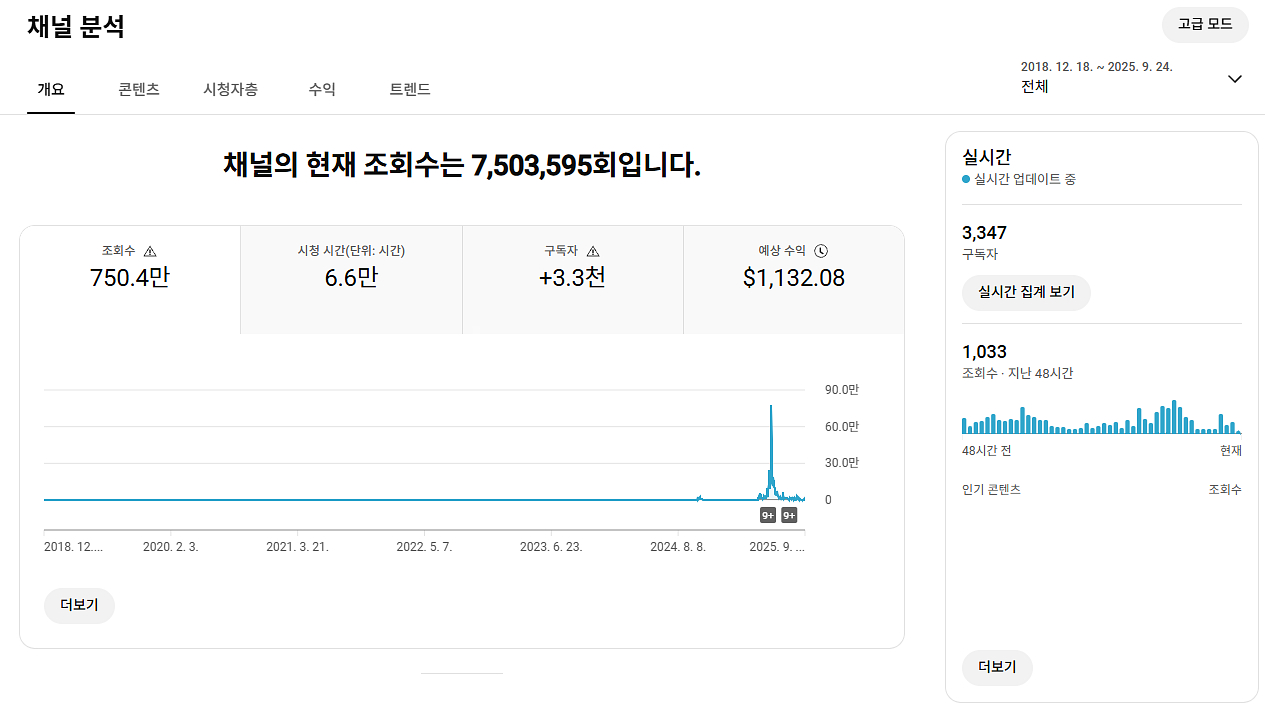Screen dimensions: 1265x710
Task: Click the warning icon beside 조회수
Action: click(x=150, y=252)
